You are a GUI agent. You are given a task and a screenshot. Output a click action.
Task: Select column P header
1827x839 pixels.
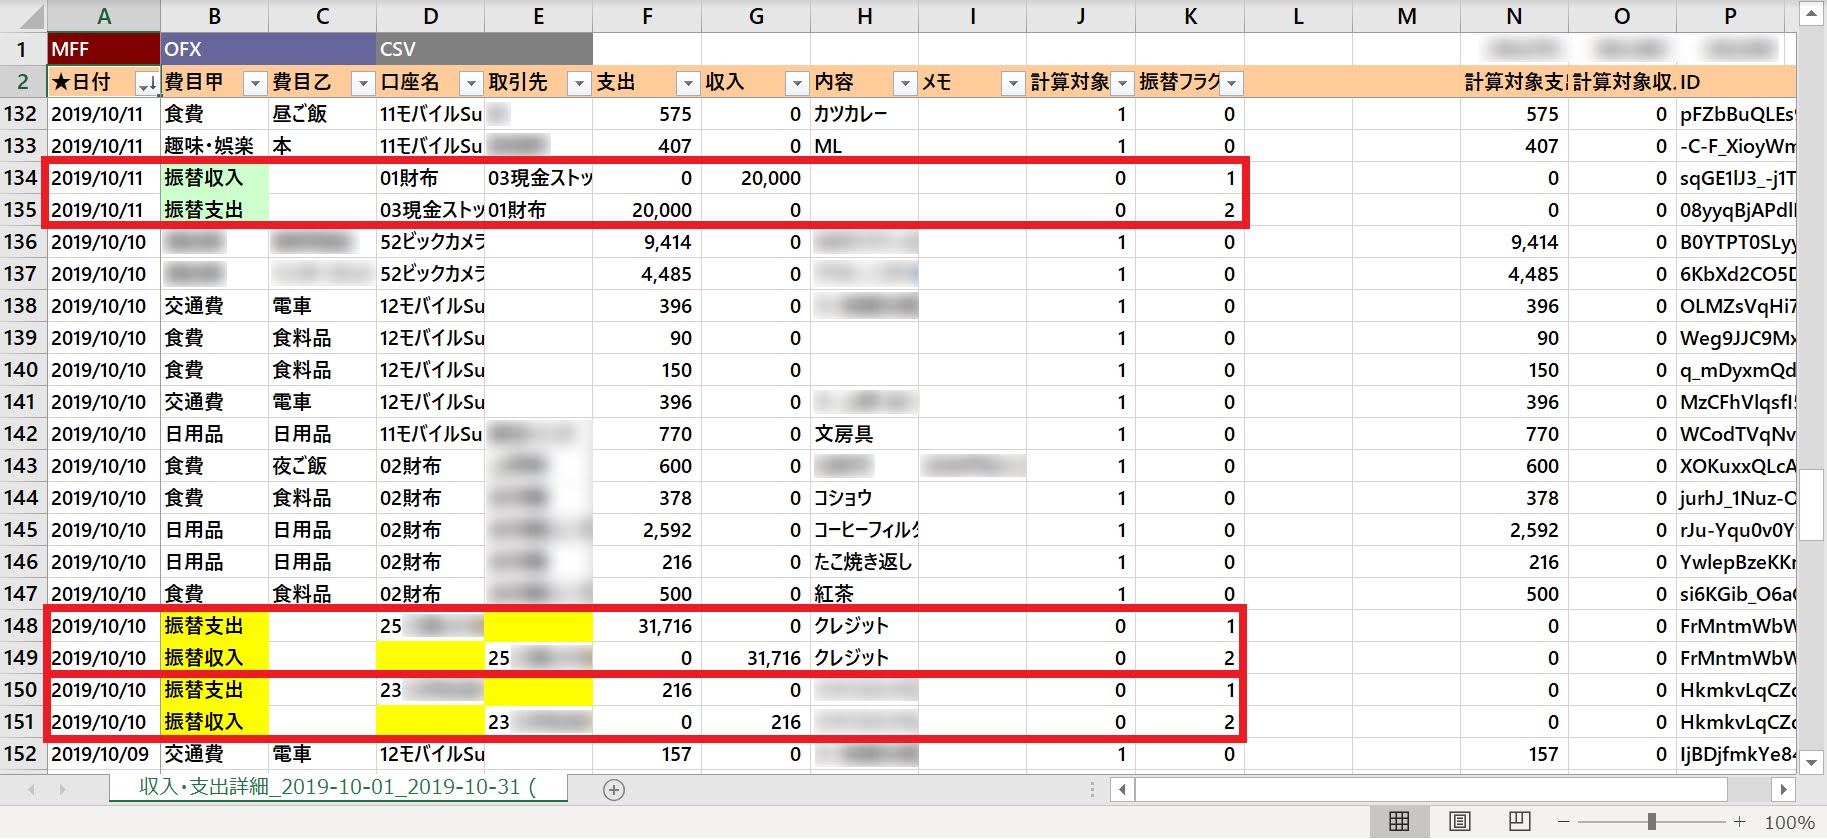(1731, 16)
